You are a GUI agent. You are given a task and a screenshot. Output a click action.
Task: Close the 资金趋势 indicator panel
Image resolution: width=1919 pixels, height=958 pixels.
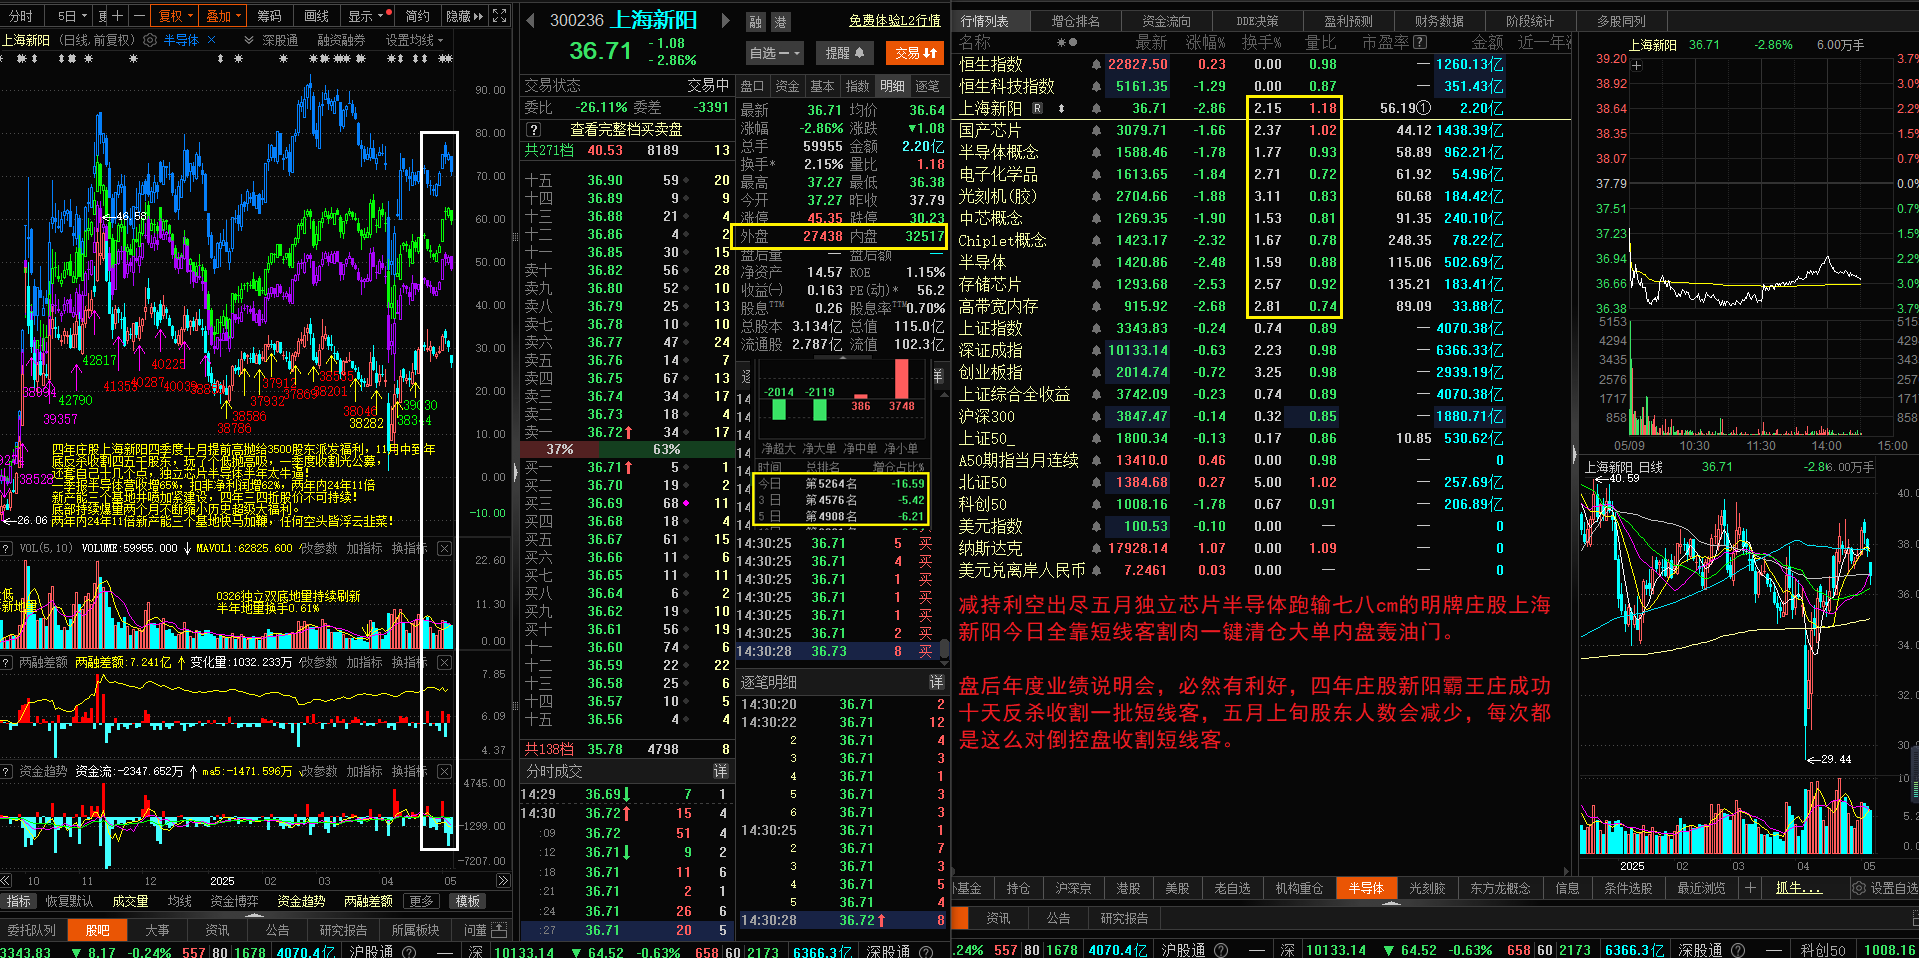coord(444,771)
